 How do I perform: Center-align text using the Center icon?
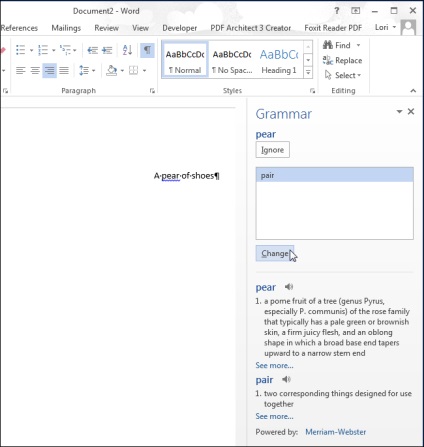[x=35, y=70]
